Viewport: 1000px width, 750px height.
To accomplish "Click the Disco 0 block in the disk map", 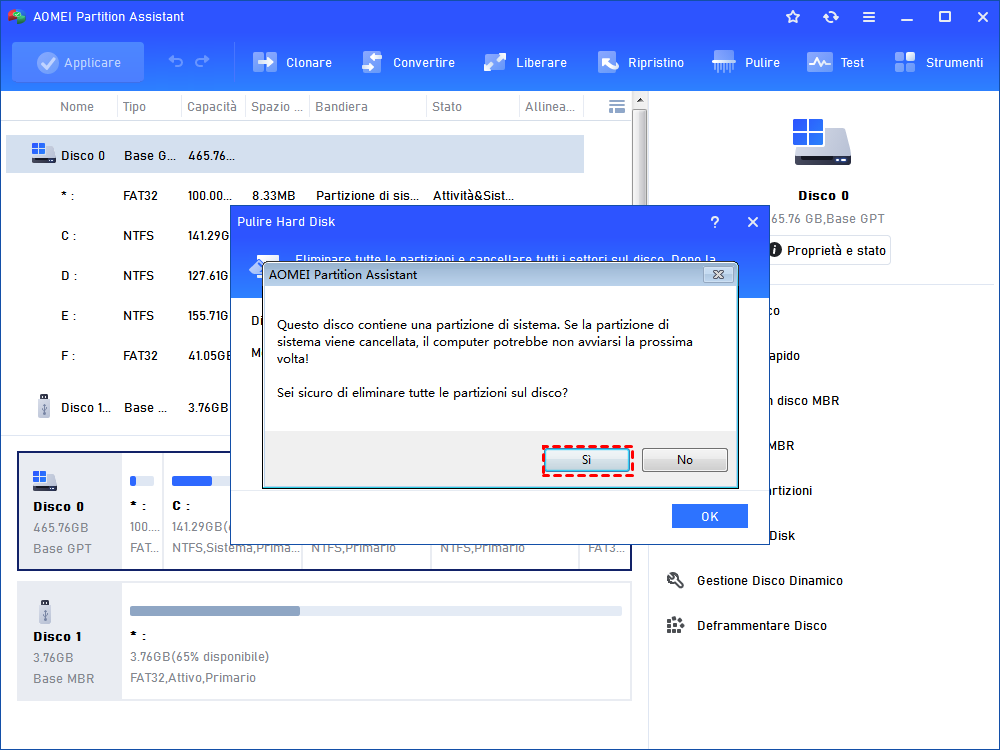I will 70,510.
